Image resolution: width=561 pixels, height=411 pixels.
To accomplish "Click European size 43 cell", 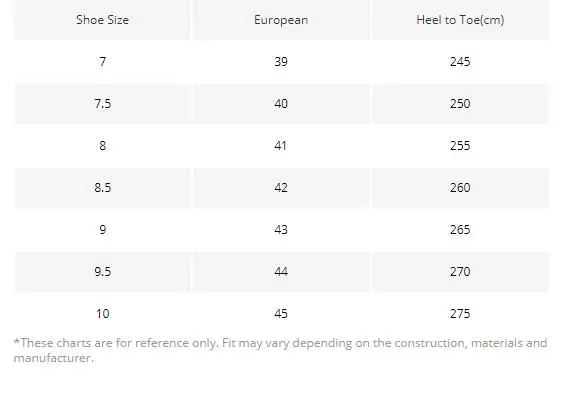I will click(x=281, y=230).
